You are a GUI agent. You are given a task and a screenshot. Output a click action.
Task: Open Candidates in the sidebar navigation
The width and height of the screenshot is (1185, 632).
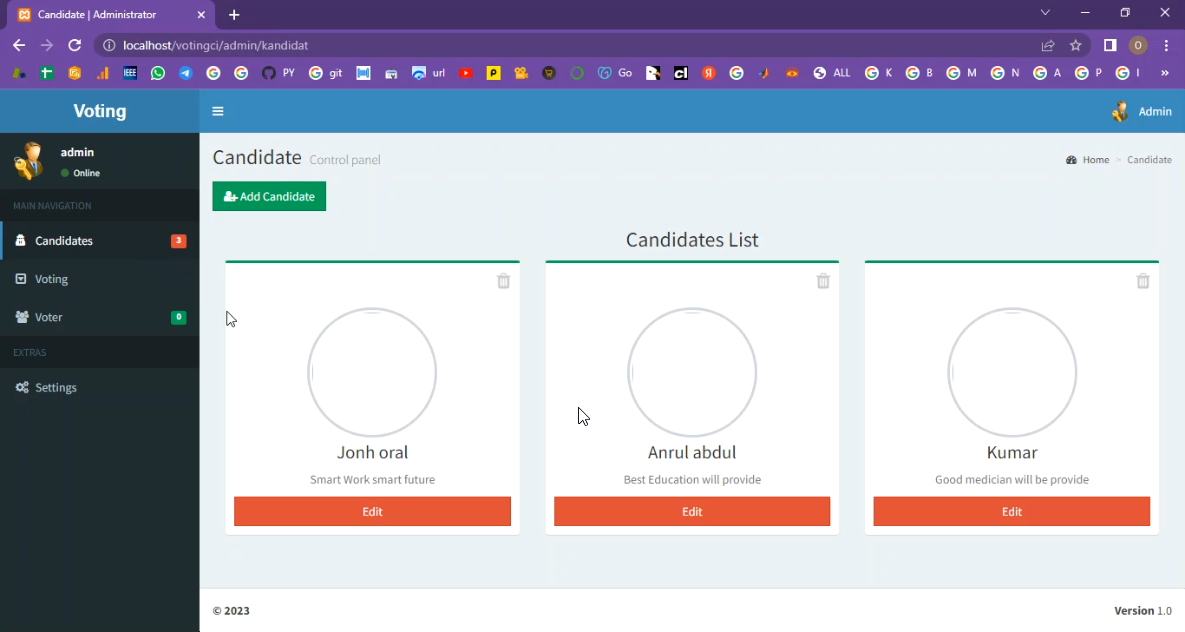[64, 241]
